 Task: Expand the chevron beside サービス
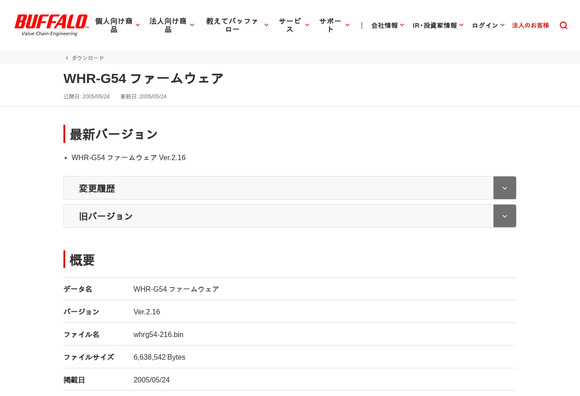307,25
